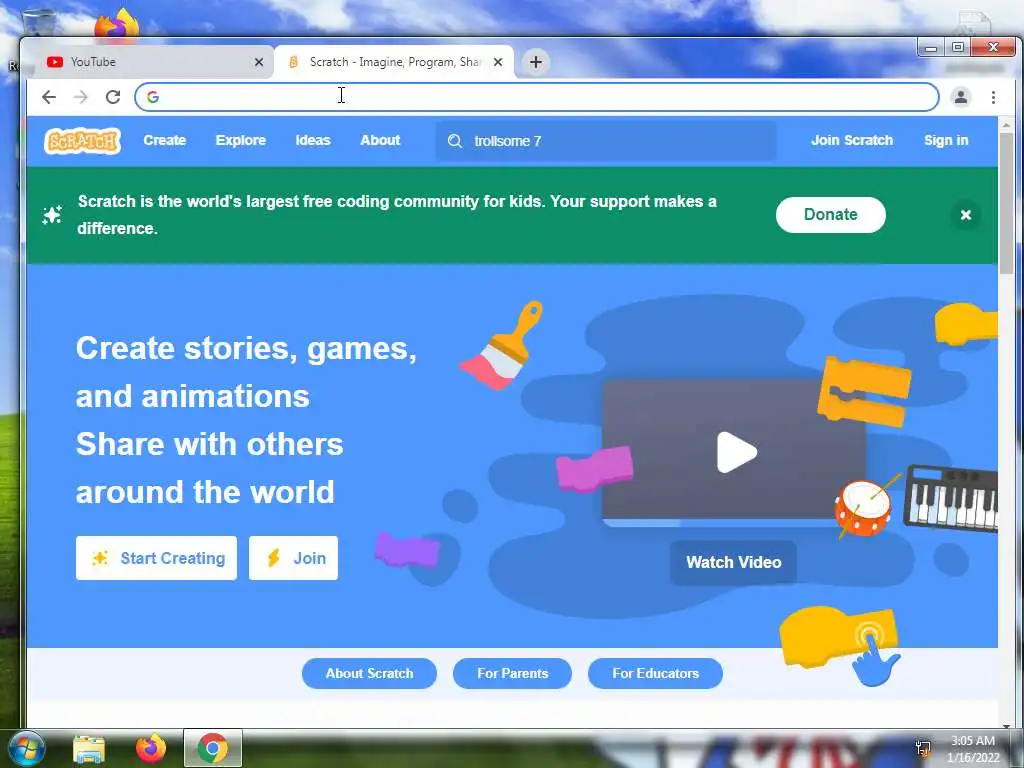
Task: Launch Firefox from the taskbar
Action: pos(151,748)
